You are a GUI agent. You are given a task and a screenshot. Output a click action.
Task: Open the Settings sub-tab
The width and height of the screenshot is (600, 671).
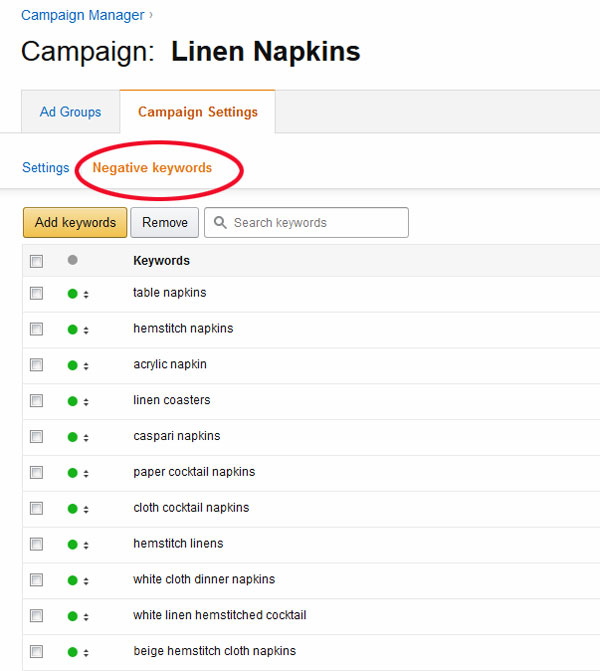pos(46,167)
